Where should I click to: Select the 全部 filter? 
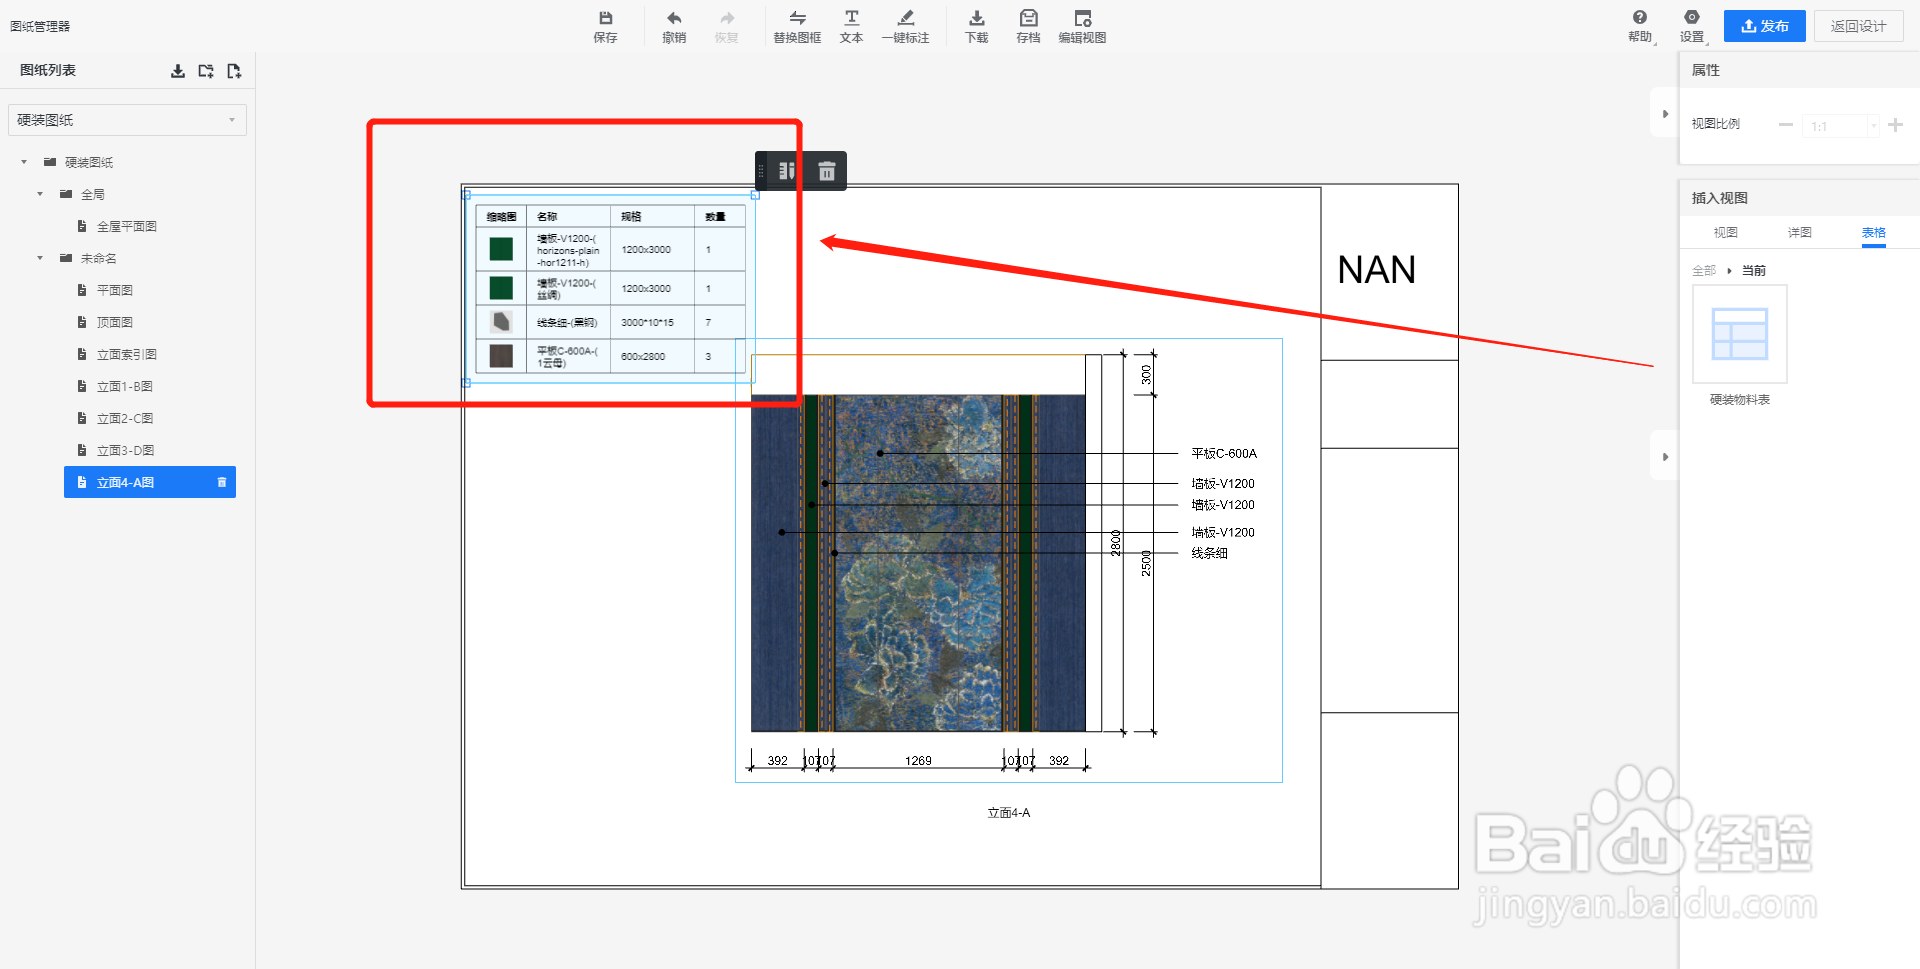pyautogui.click(x=1703, y=271)
